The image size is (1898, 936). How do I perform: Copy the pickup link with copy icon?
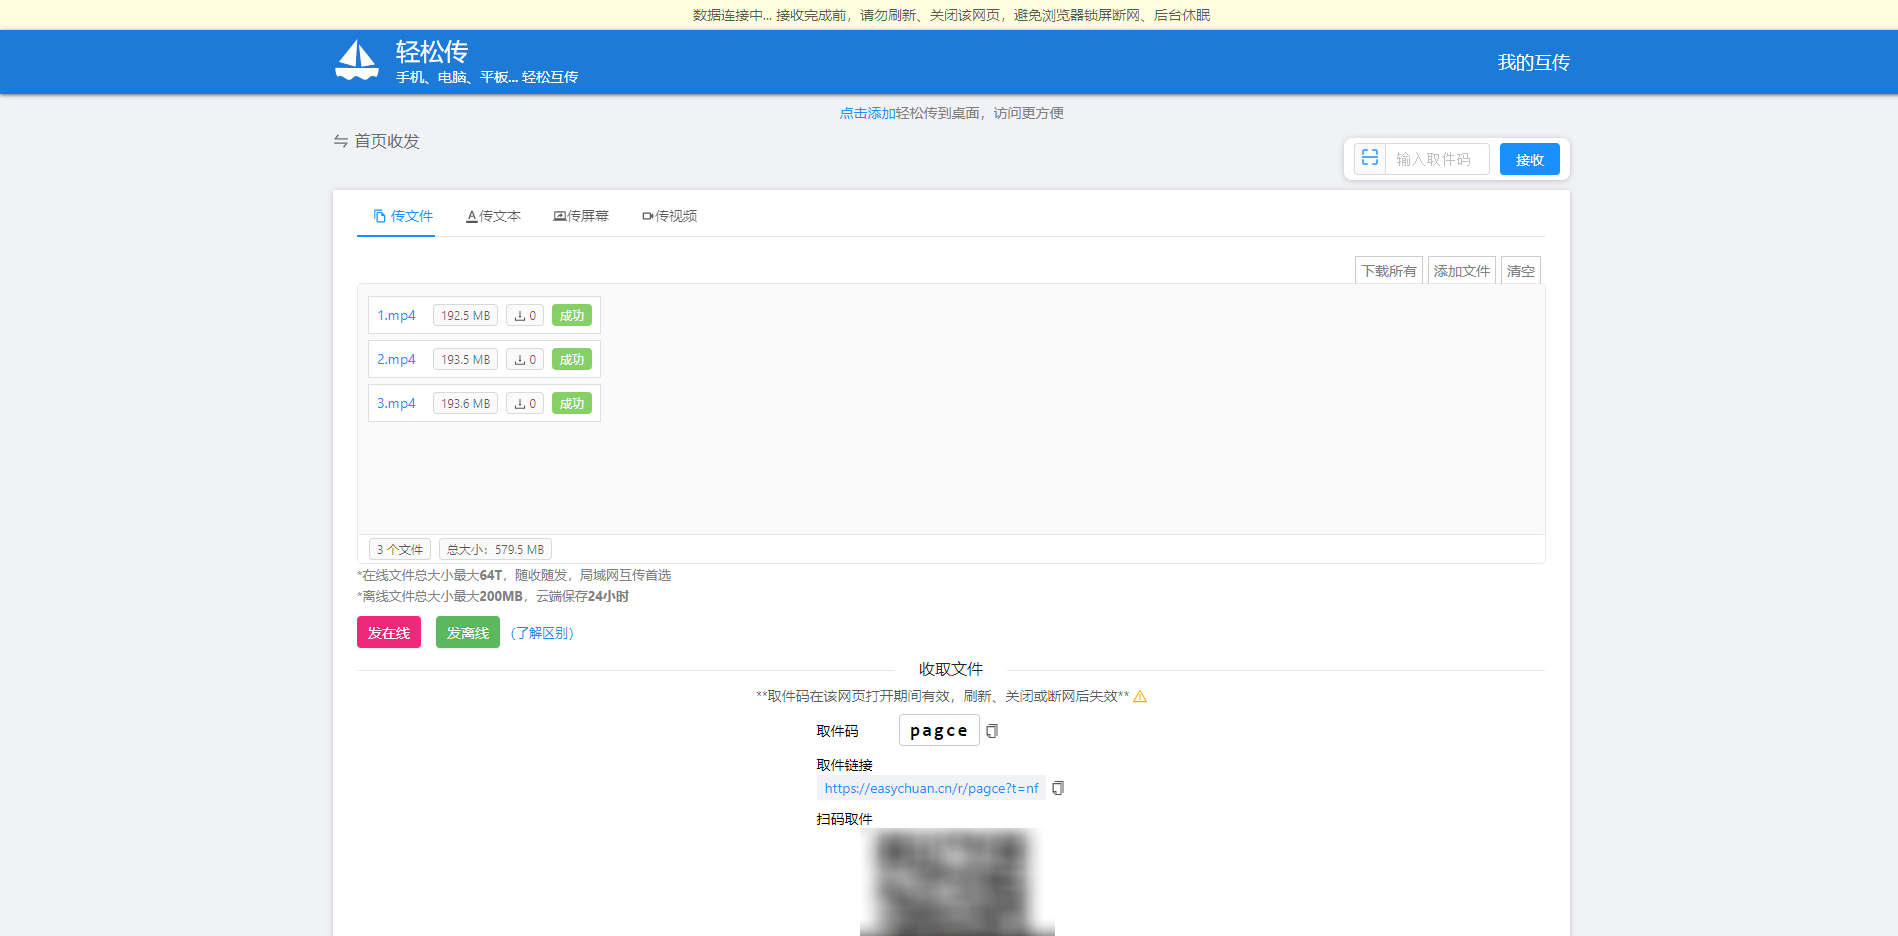[x=1058, y=788]
